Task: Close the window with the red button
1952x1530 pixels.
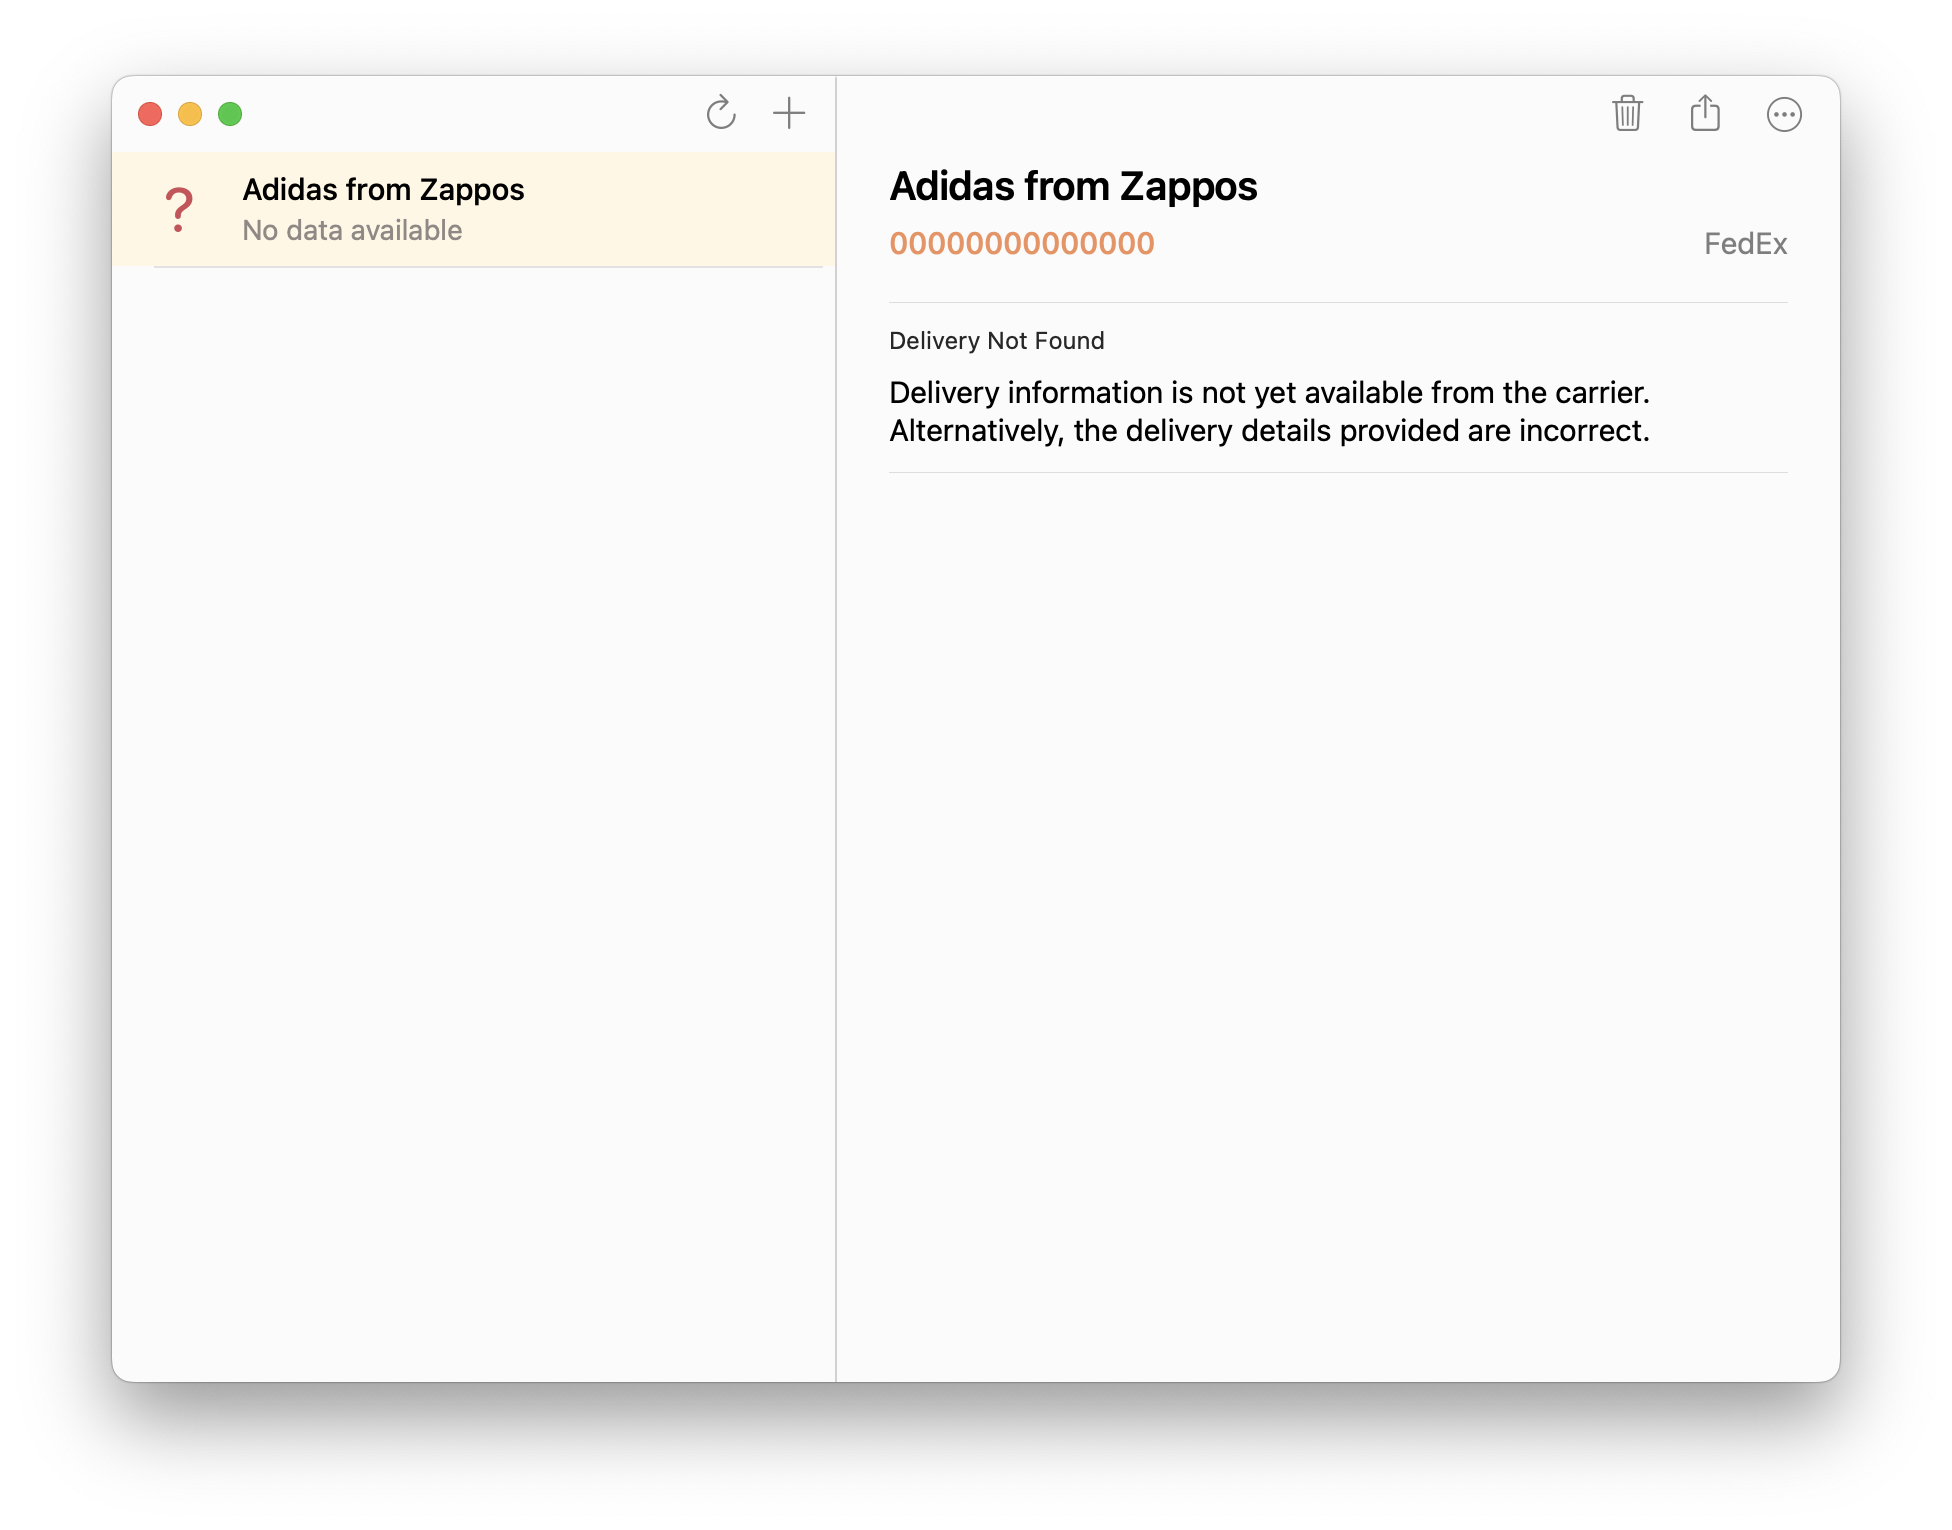Action: coord(150,114)
